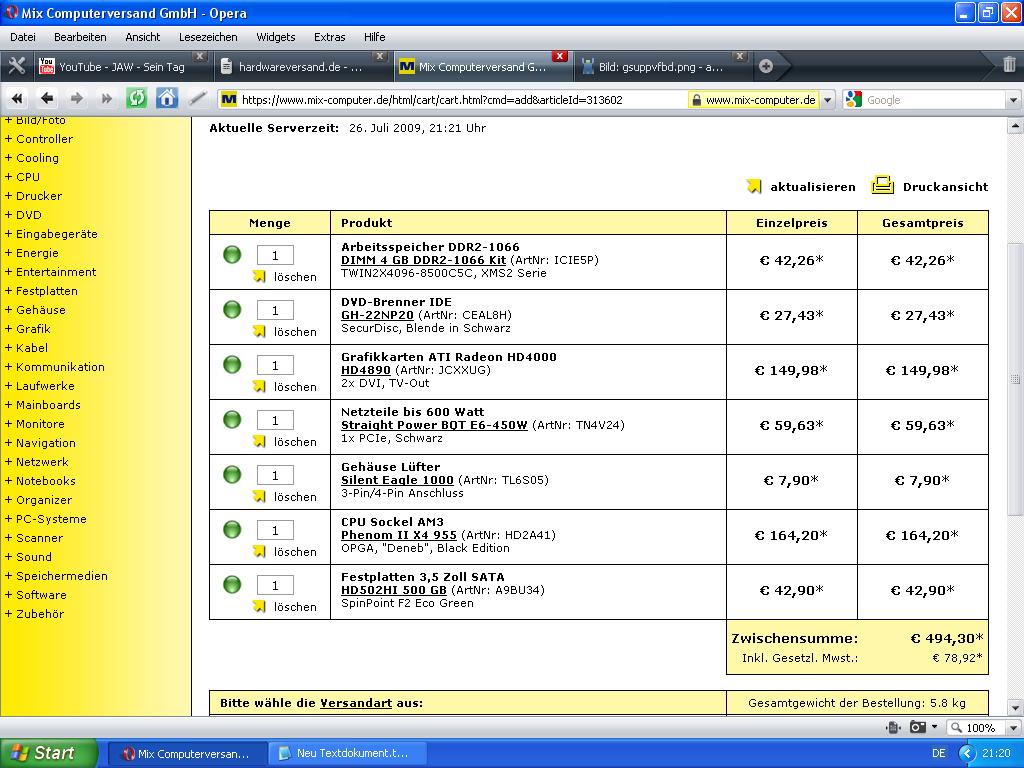Screen dimensions: 1024x768
Task: Switch to the hardwareversand.de tab
Action: (301, 67)
